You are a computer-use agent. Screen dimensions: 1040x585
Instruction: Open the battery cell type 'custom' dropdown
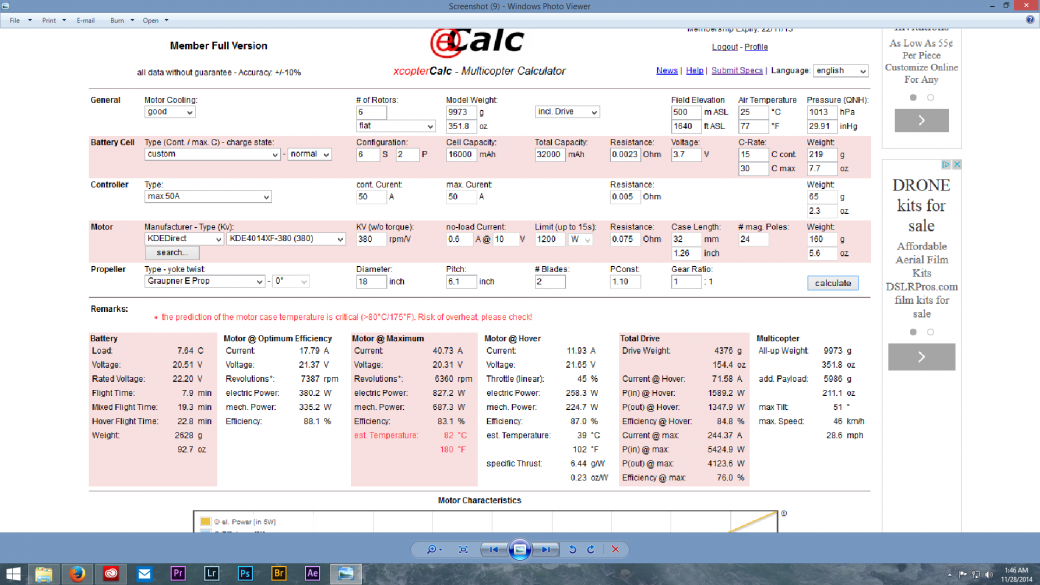212,155
